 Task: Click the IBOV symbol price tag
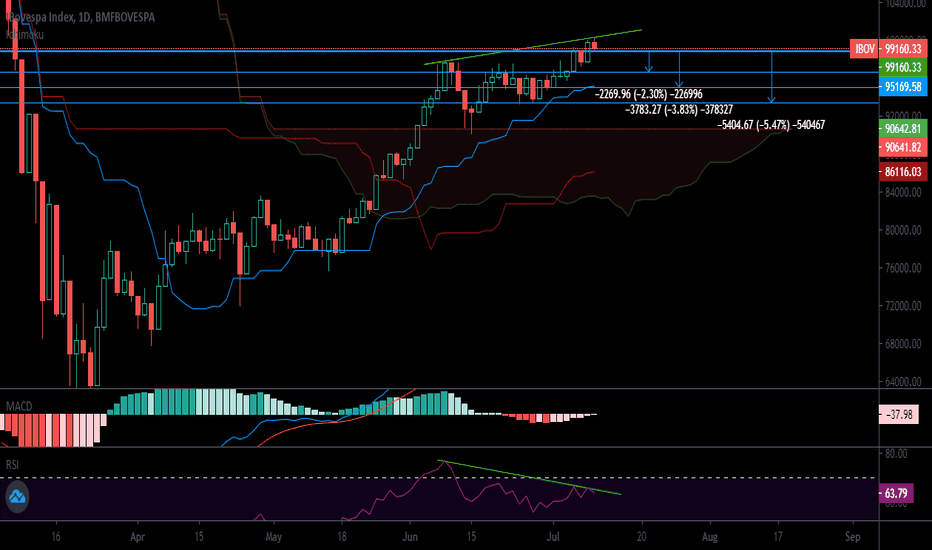coord(864,49)
